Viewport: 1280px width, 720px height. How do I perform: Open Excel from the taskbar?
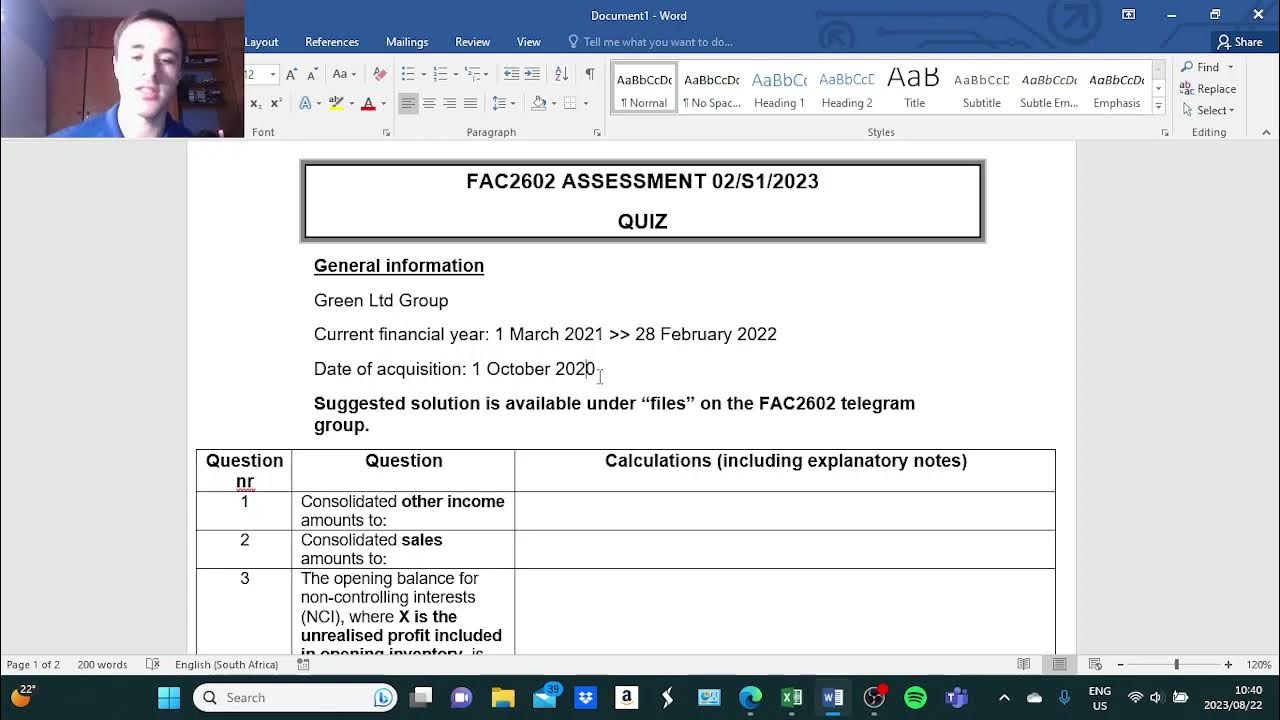tap(791, 697)
